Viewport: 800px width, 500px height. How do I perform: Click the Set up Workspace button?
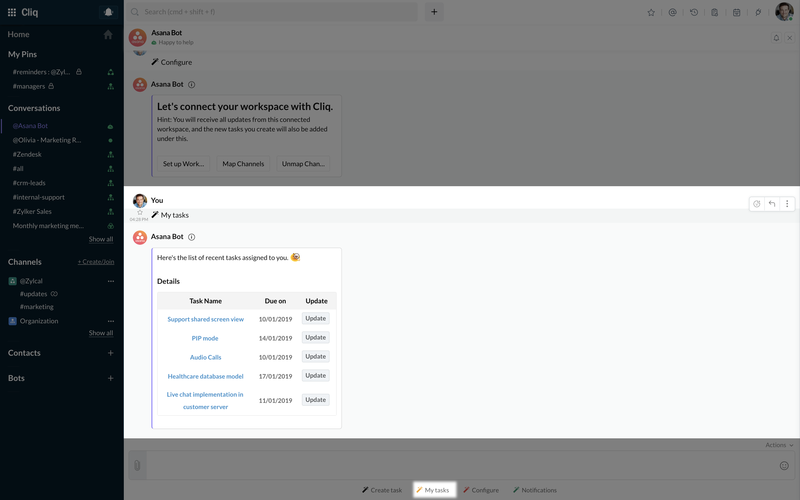[183, 164]
